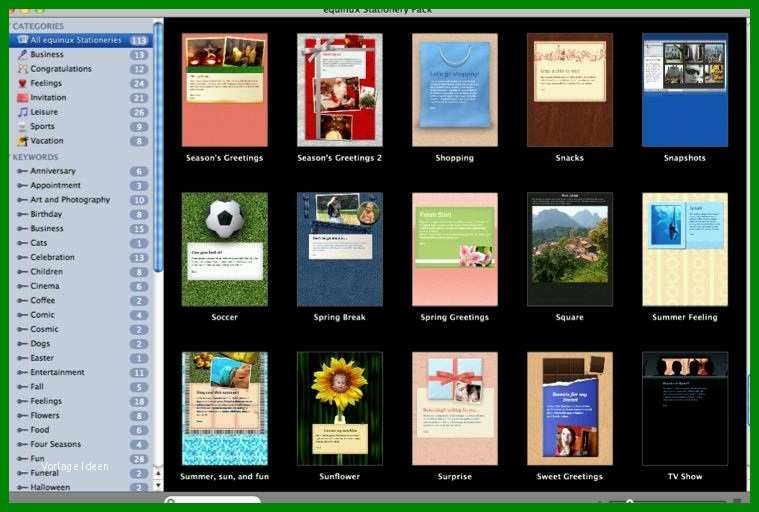The width and height of the screenshot is (759, 512).
Task: Collapse the Keywords section triangle
Action: 10,157
